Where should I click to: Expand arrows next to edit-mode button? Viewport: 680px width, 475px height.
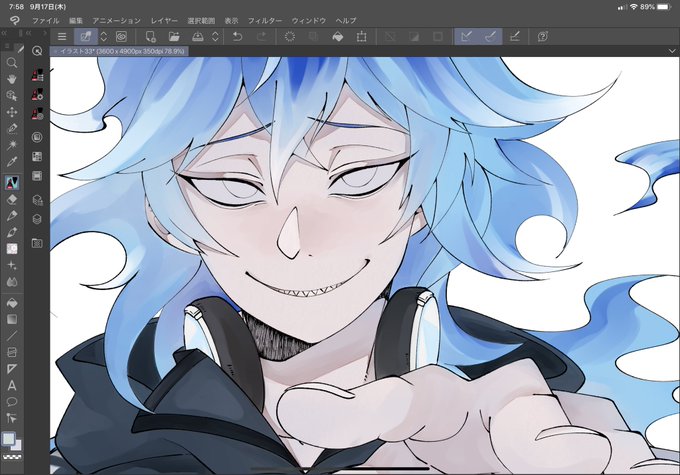pos(104,37)
